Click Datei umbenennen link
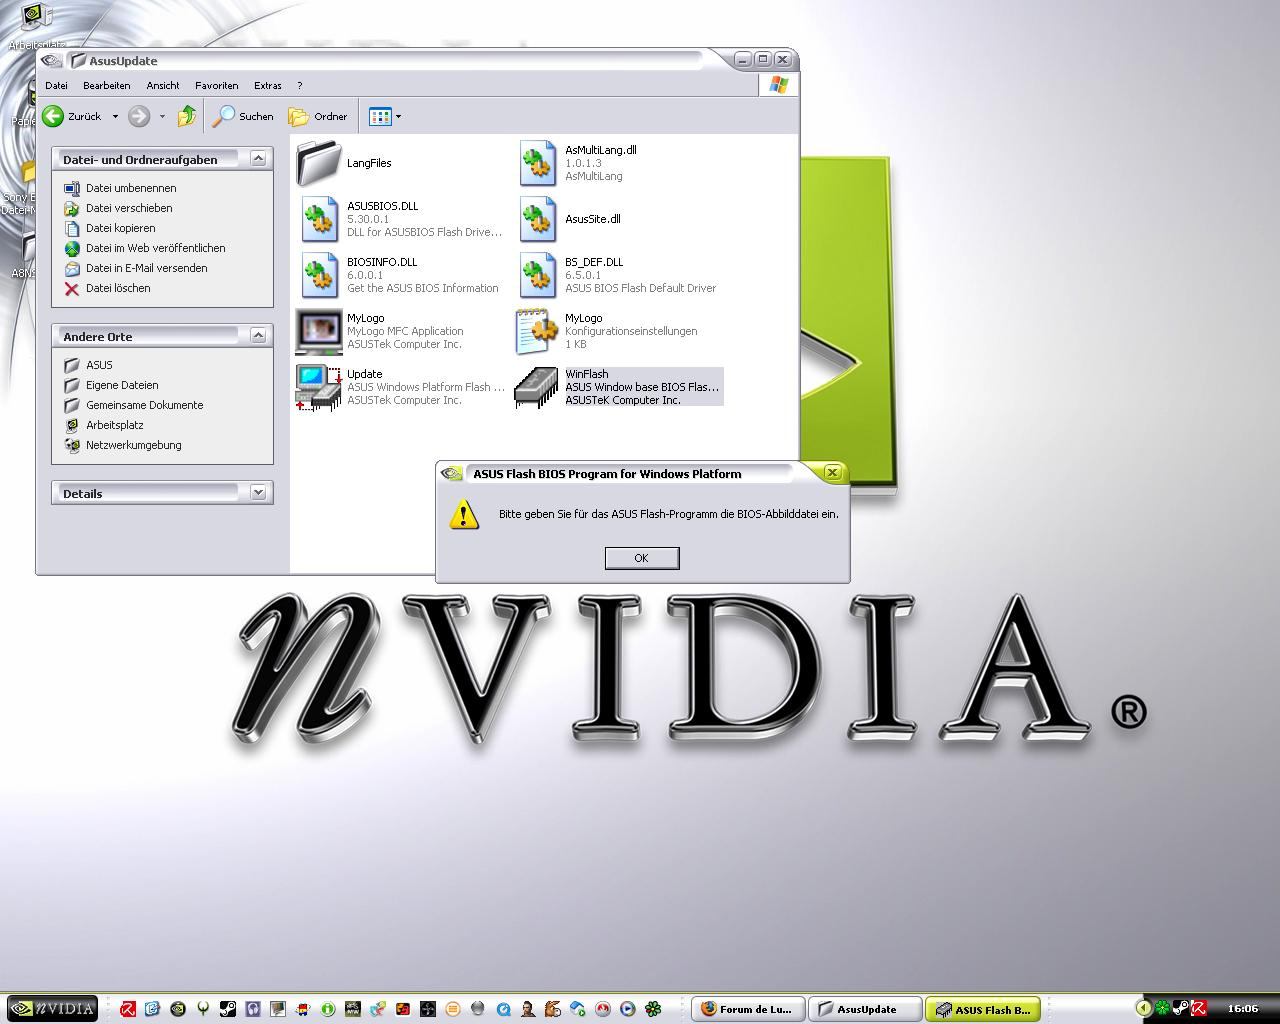 tap(131, 188)
